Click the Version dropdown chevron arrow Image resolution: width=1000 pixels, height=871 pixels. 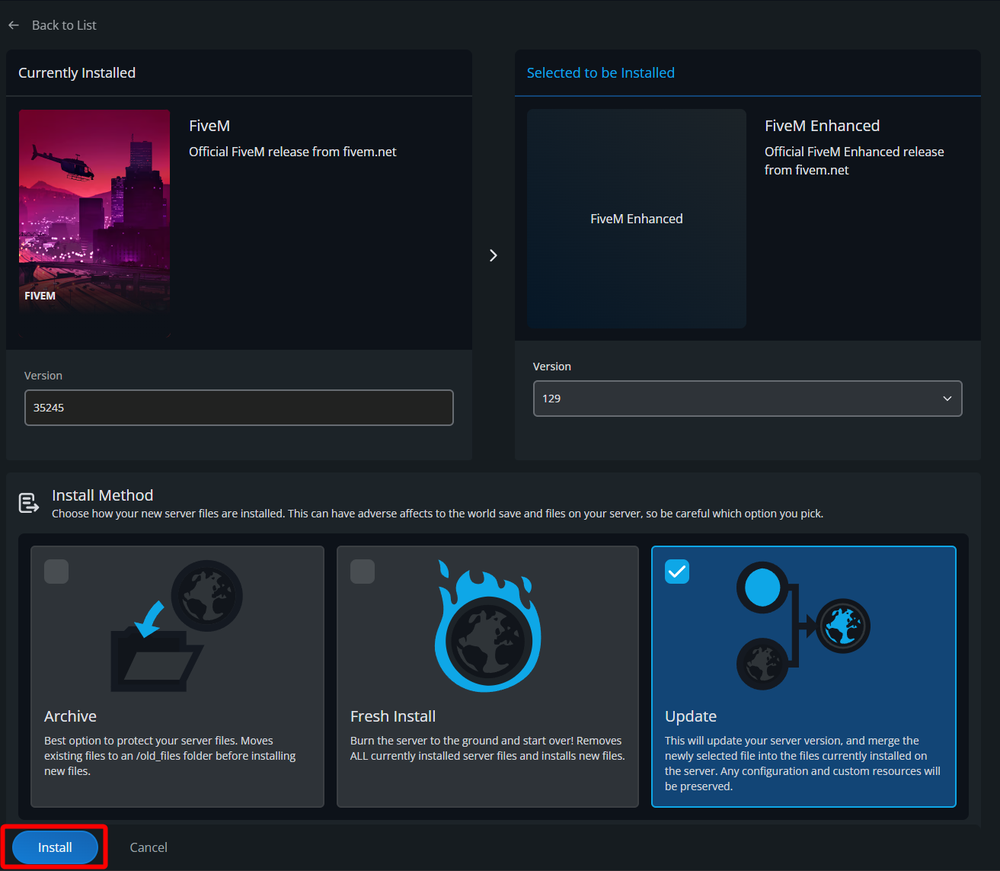[947, 399]
